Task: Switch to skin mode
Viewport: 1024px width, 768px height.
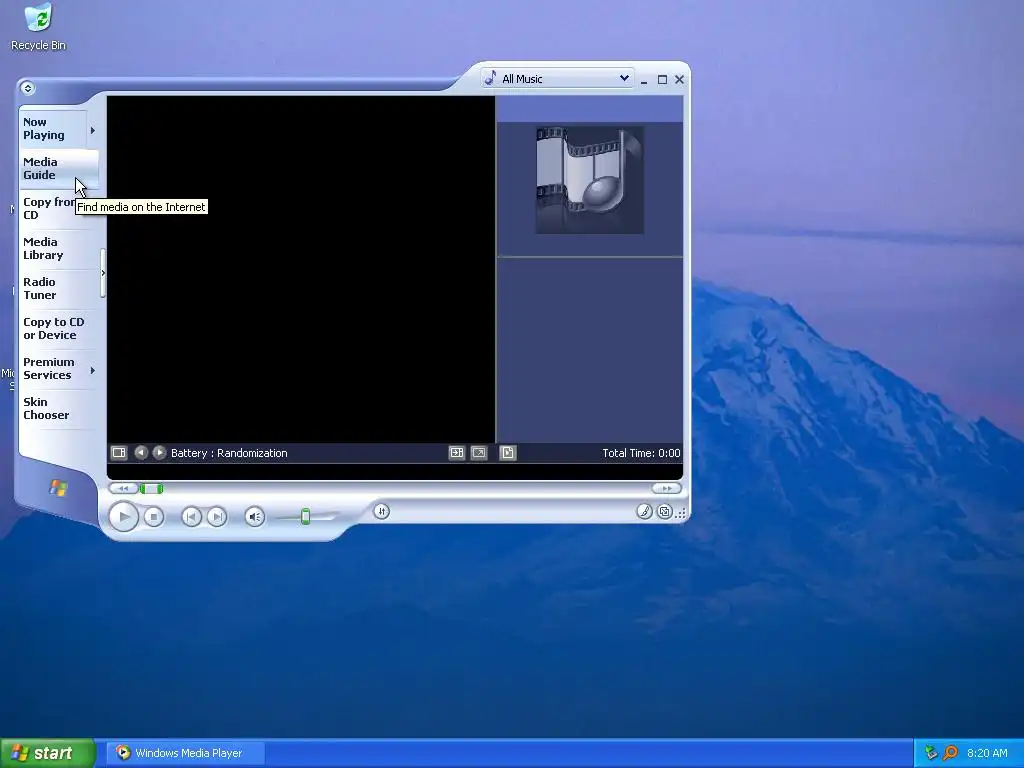Action: coord(664,511)
